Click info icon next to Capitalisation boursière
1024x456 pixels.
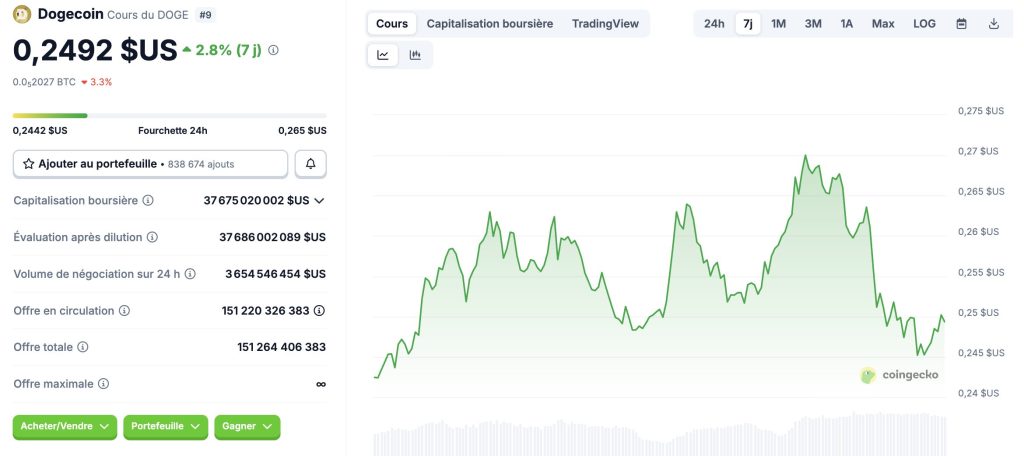coord(148,200)
